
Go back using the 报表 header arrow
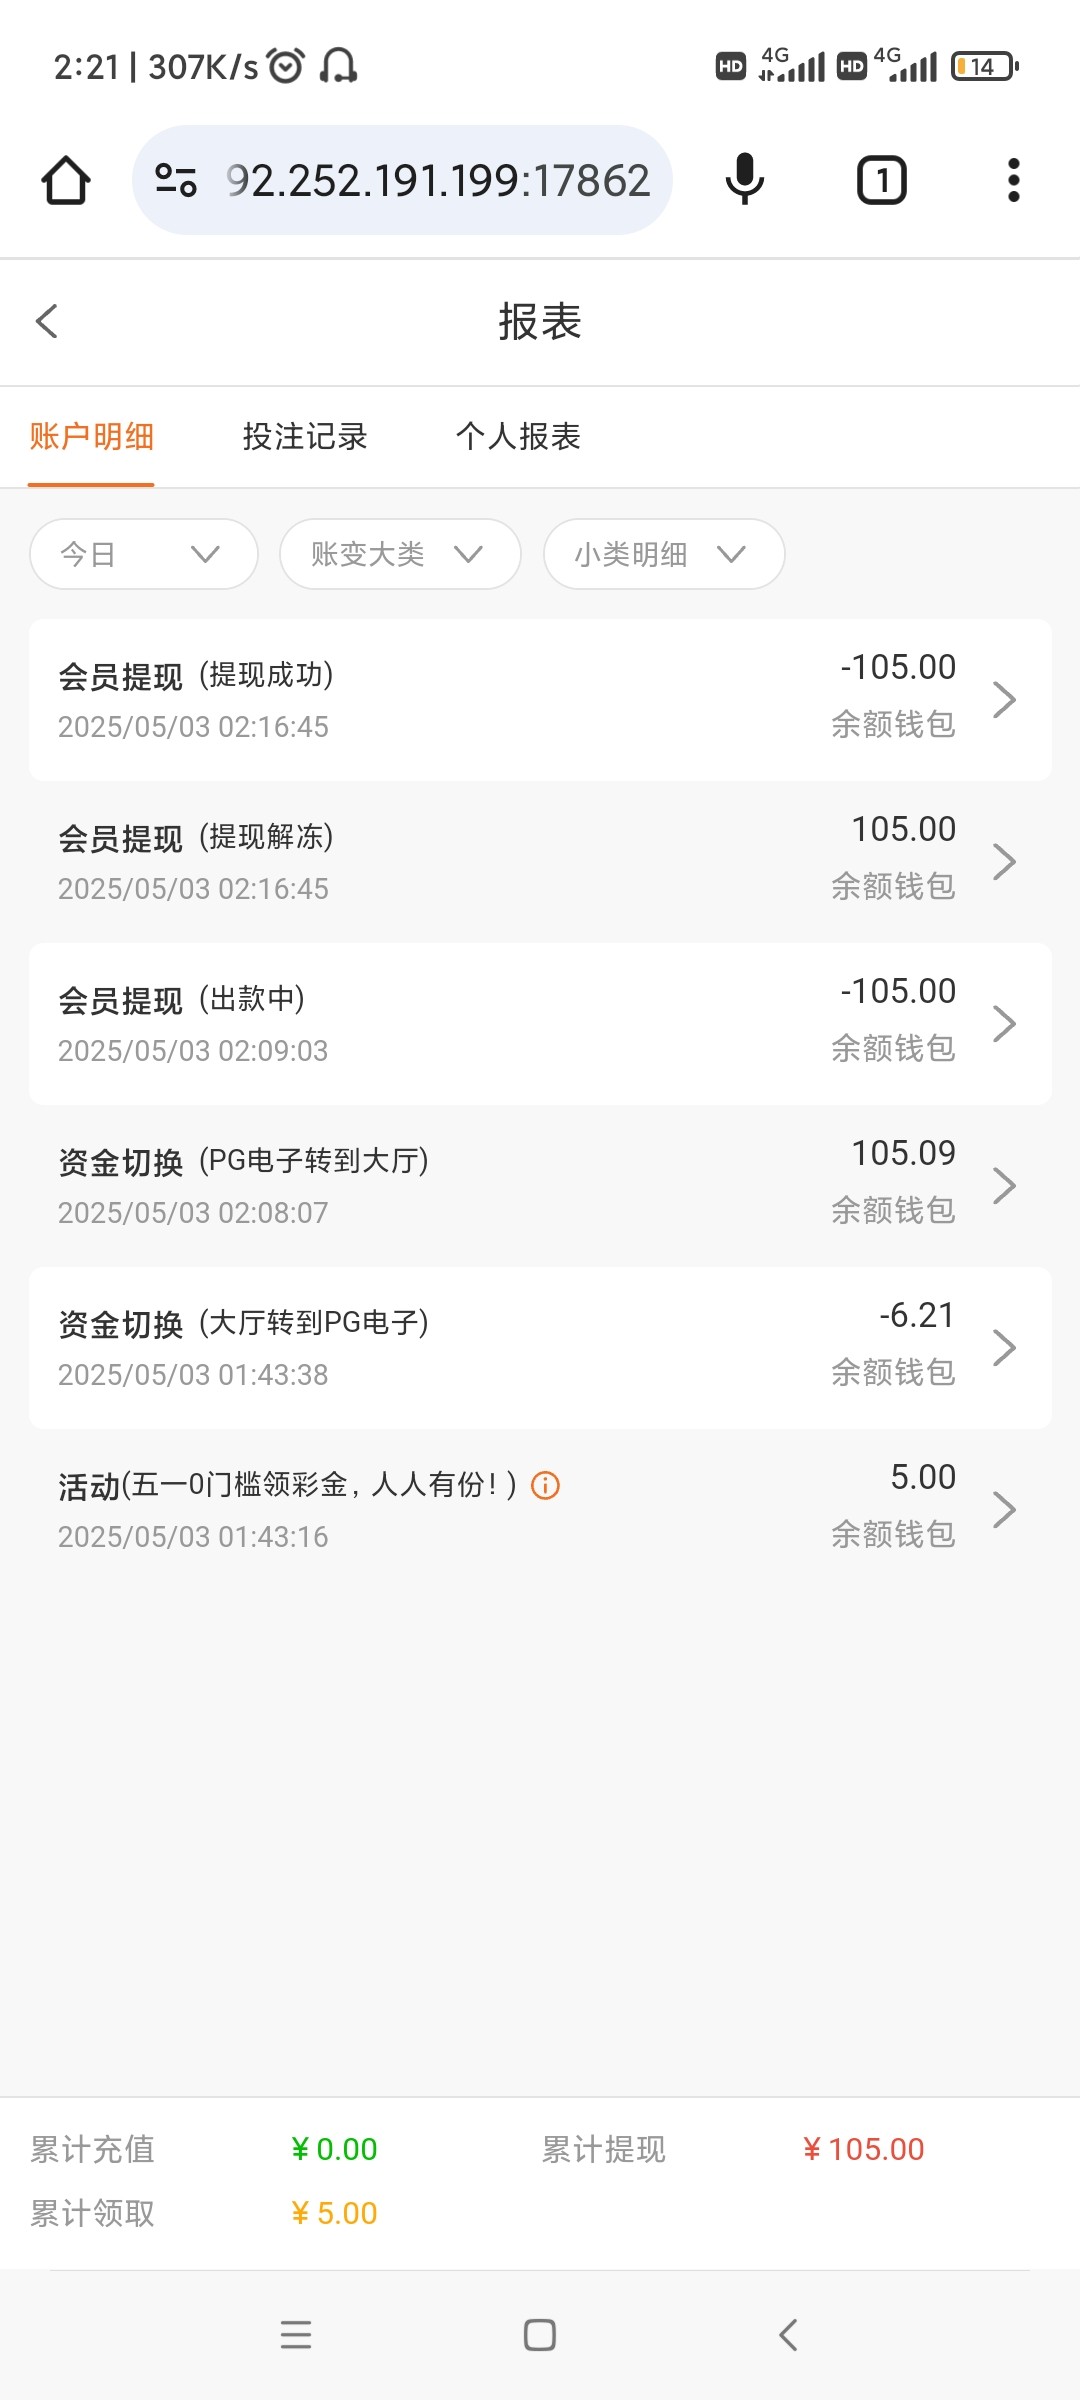click(47, 321)
